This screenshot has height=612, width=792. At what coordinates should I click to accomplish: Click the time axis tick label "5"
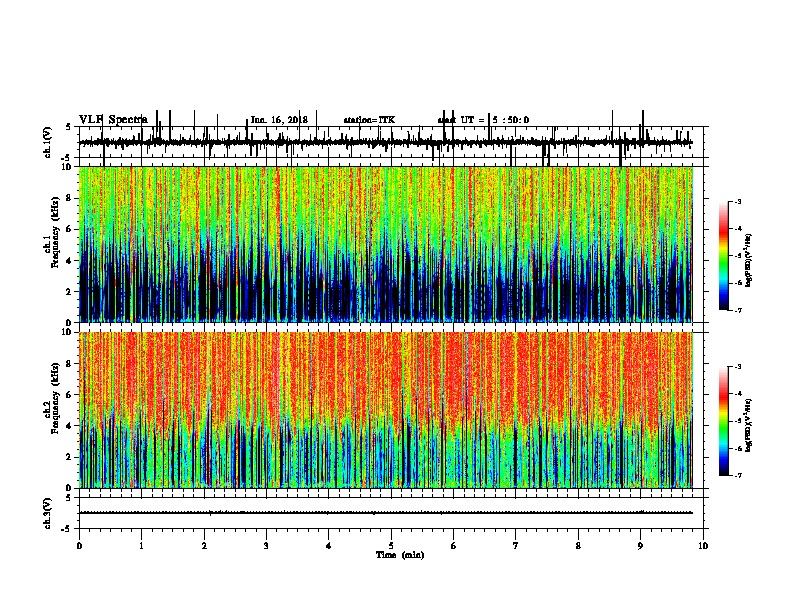pos(391,546)
